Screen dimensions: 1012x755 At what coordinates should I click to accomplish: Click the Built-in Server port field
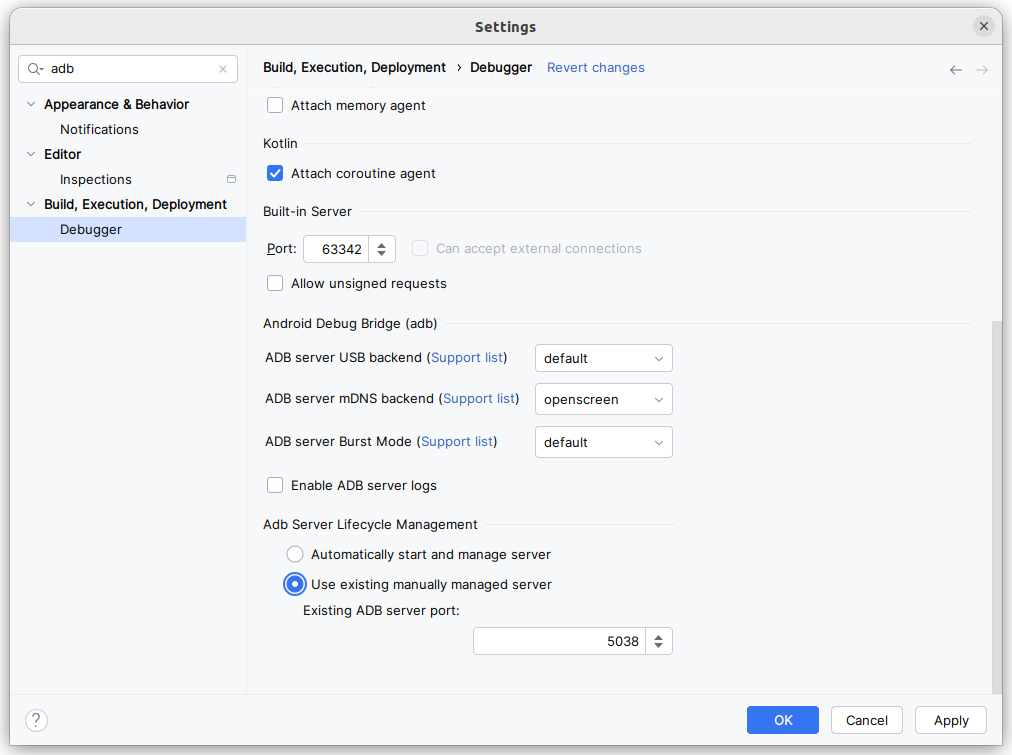[x=336, y=249]
